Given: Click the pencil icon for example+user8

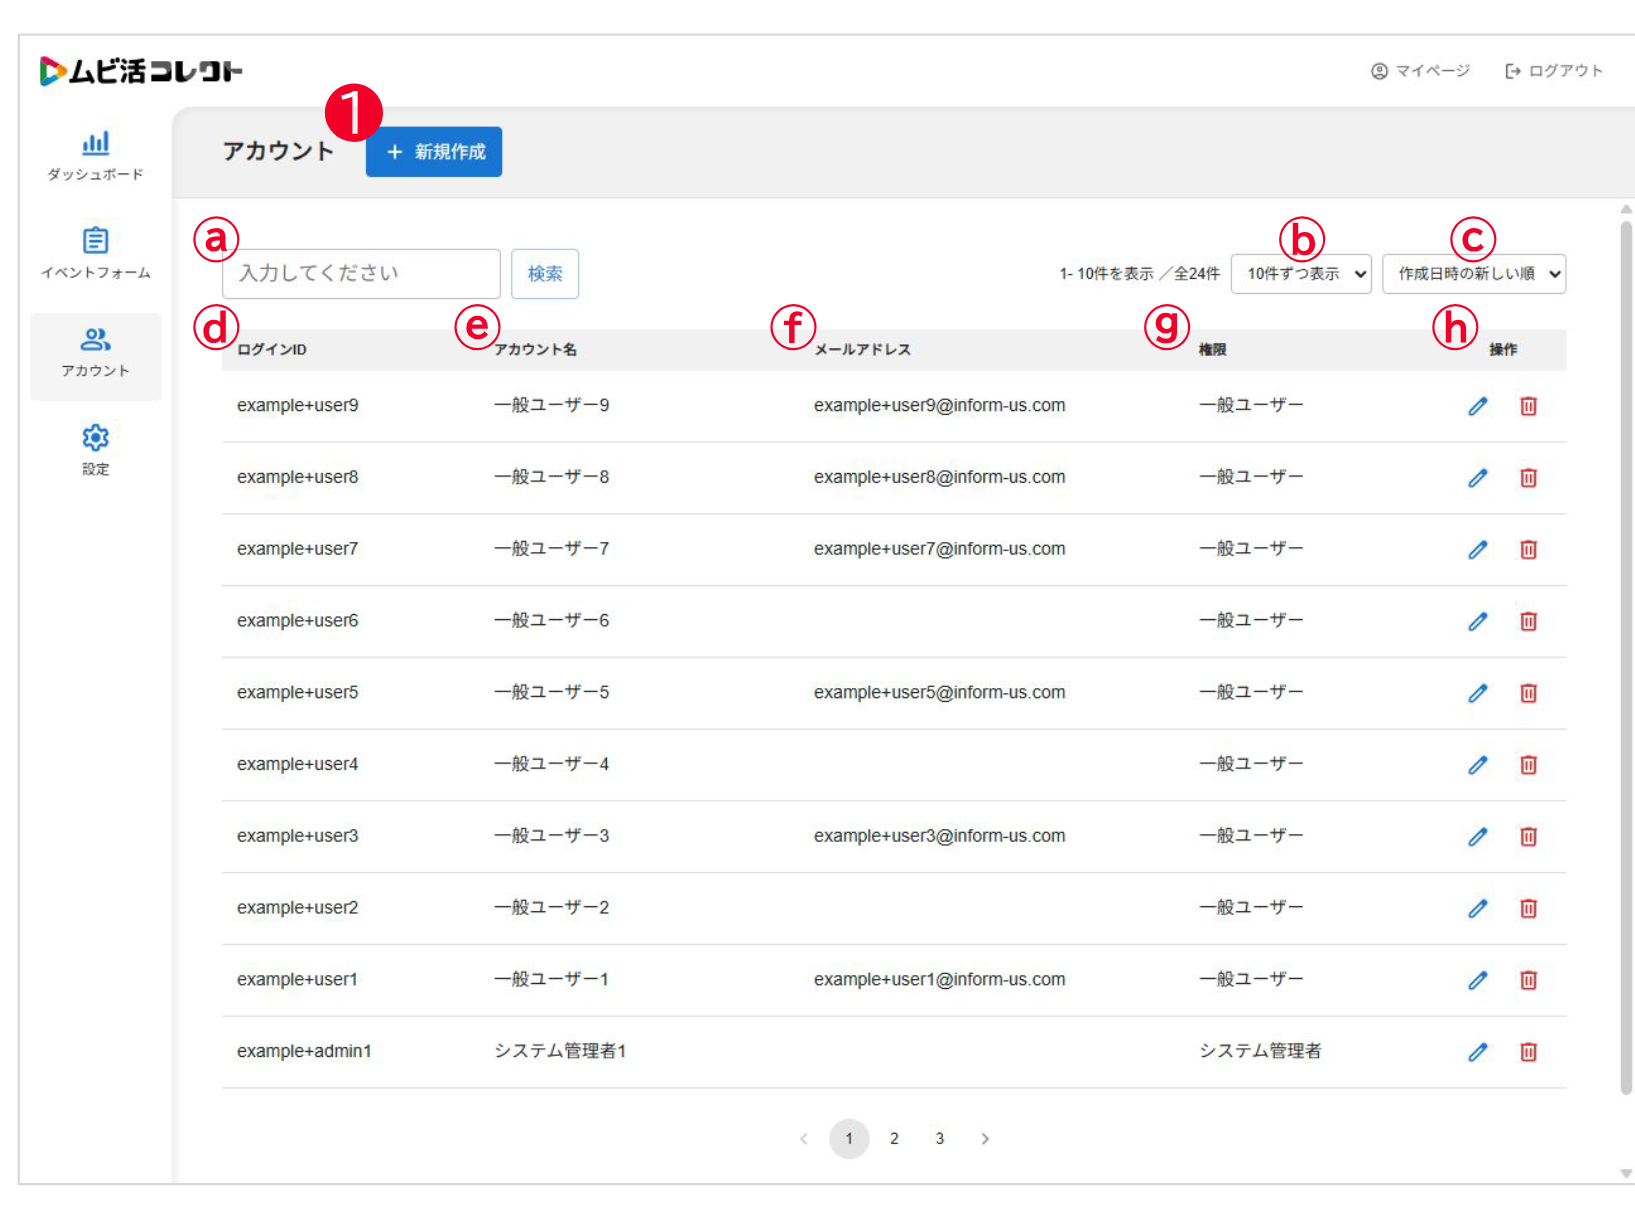Looking at the screenshot, I should 1477,478.
